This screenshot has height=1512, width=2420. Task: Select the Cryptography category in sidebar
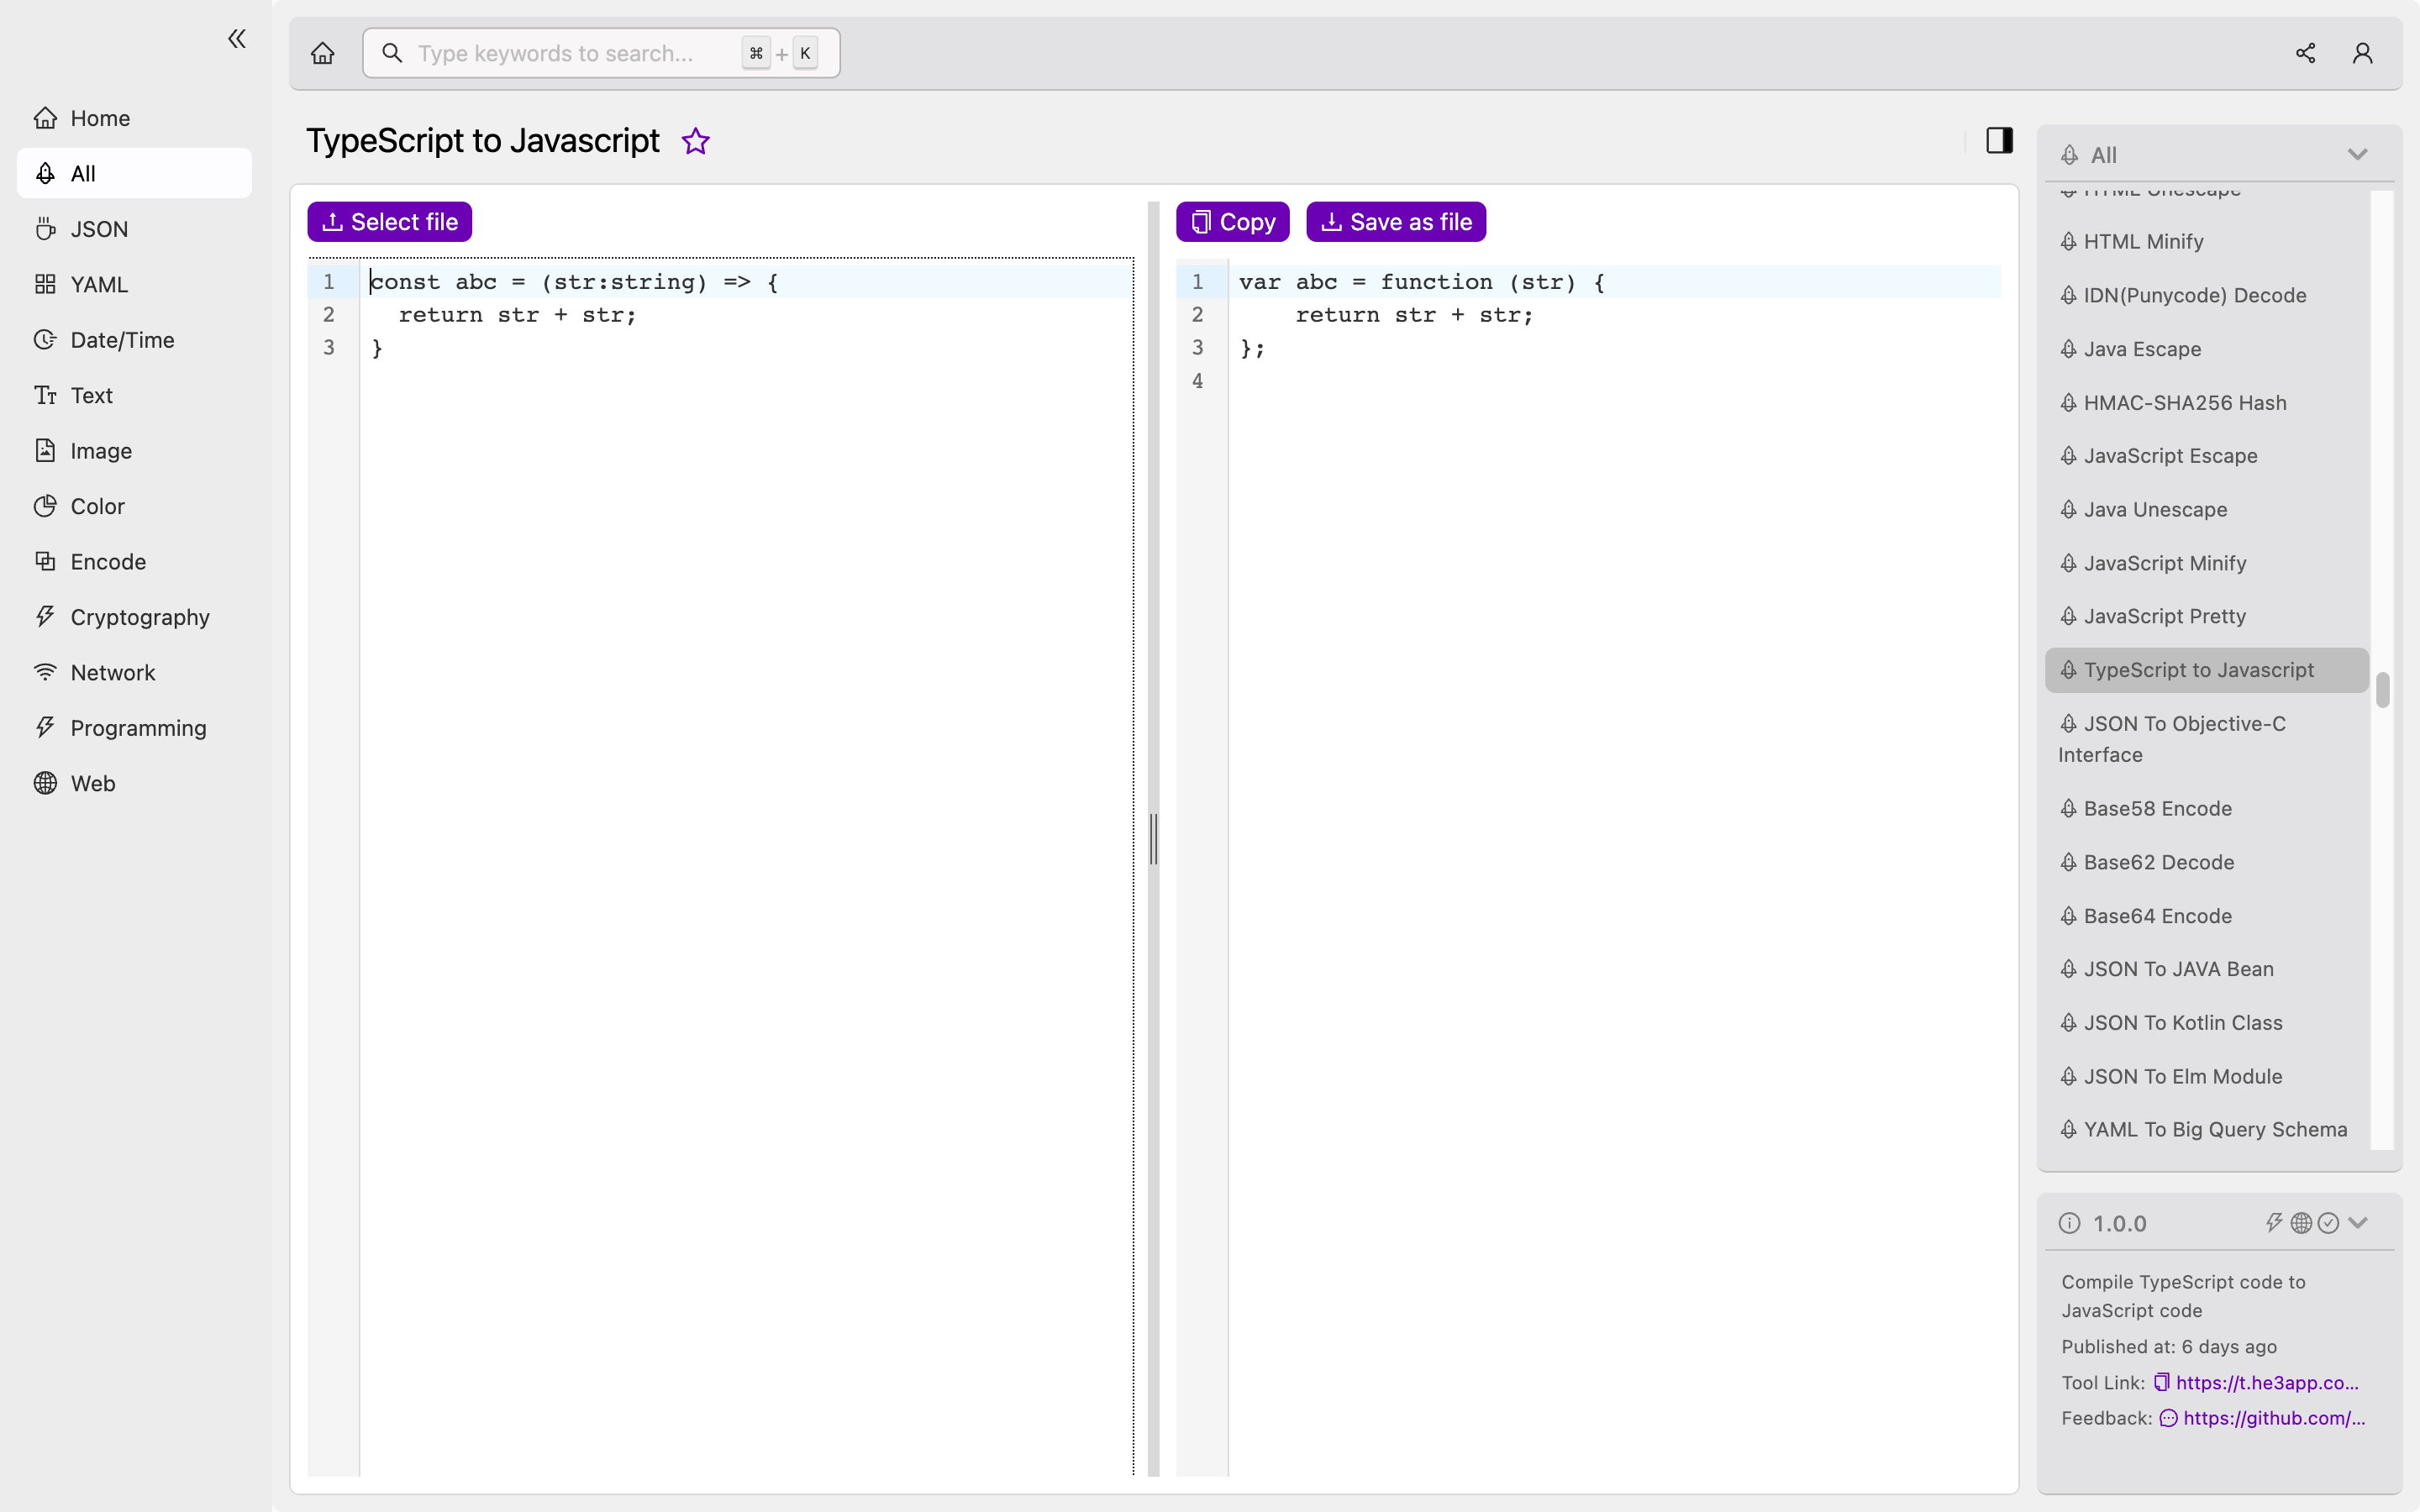click(x=139, y=617)
